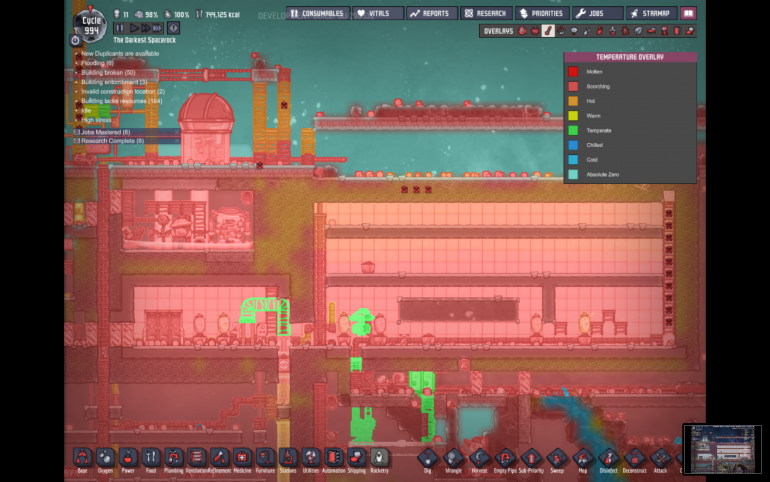Screen dimensions: 770x482
Task: Open the Starmap screen
Action: point(652,13)
